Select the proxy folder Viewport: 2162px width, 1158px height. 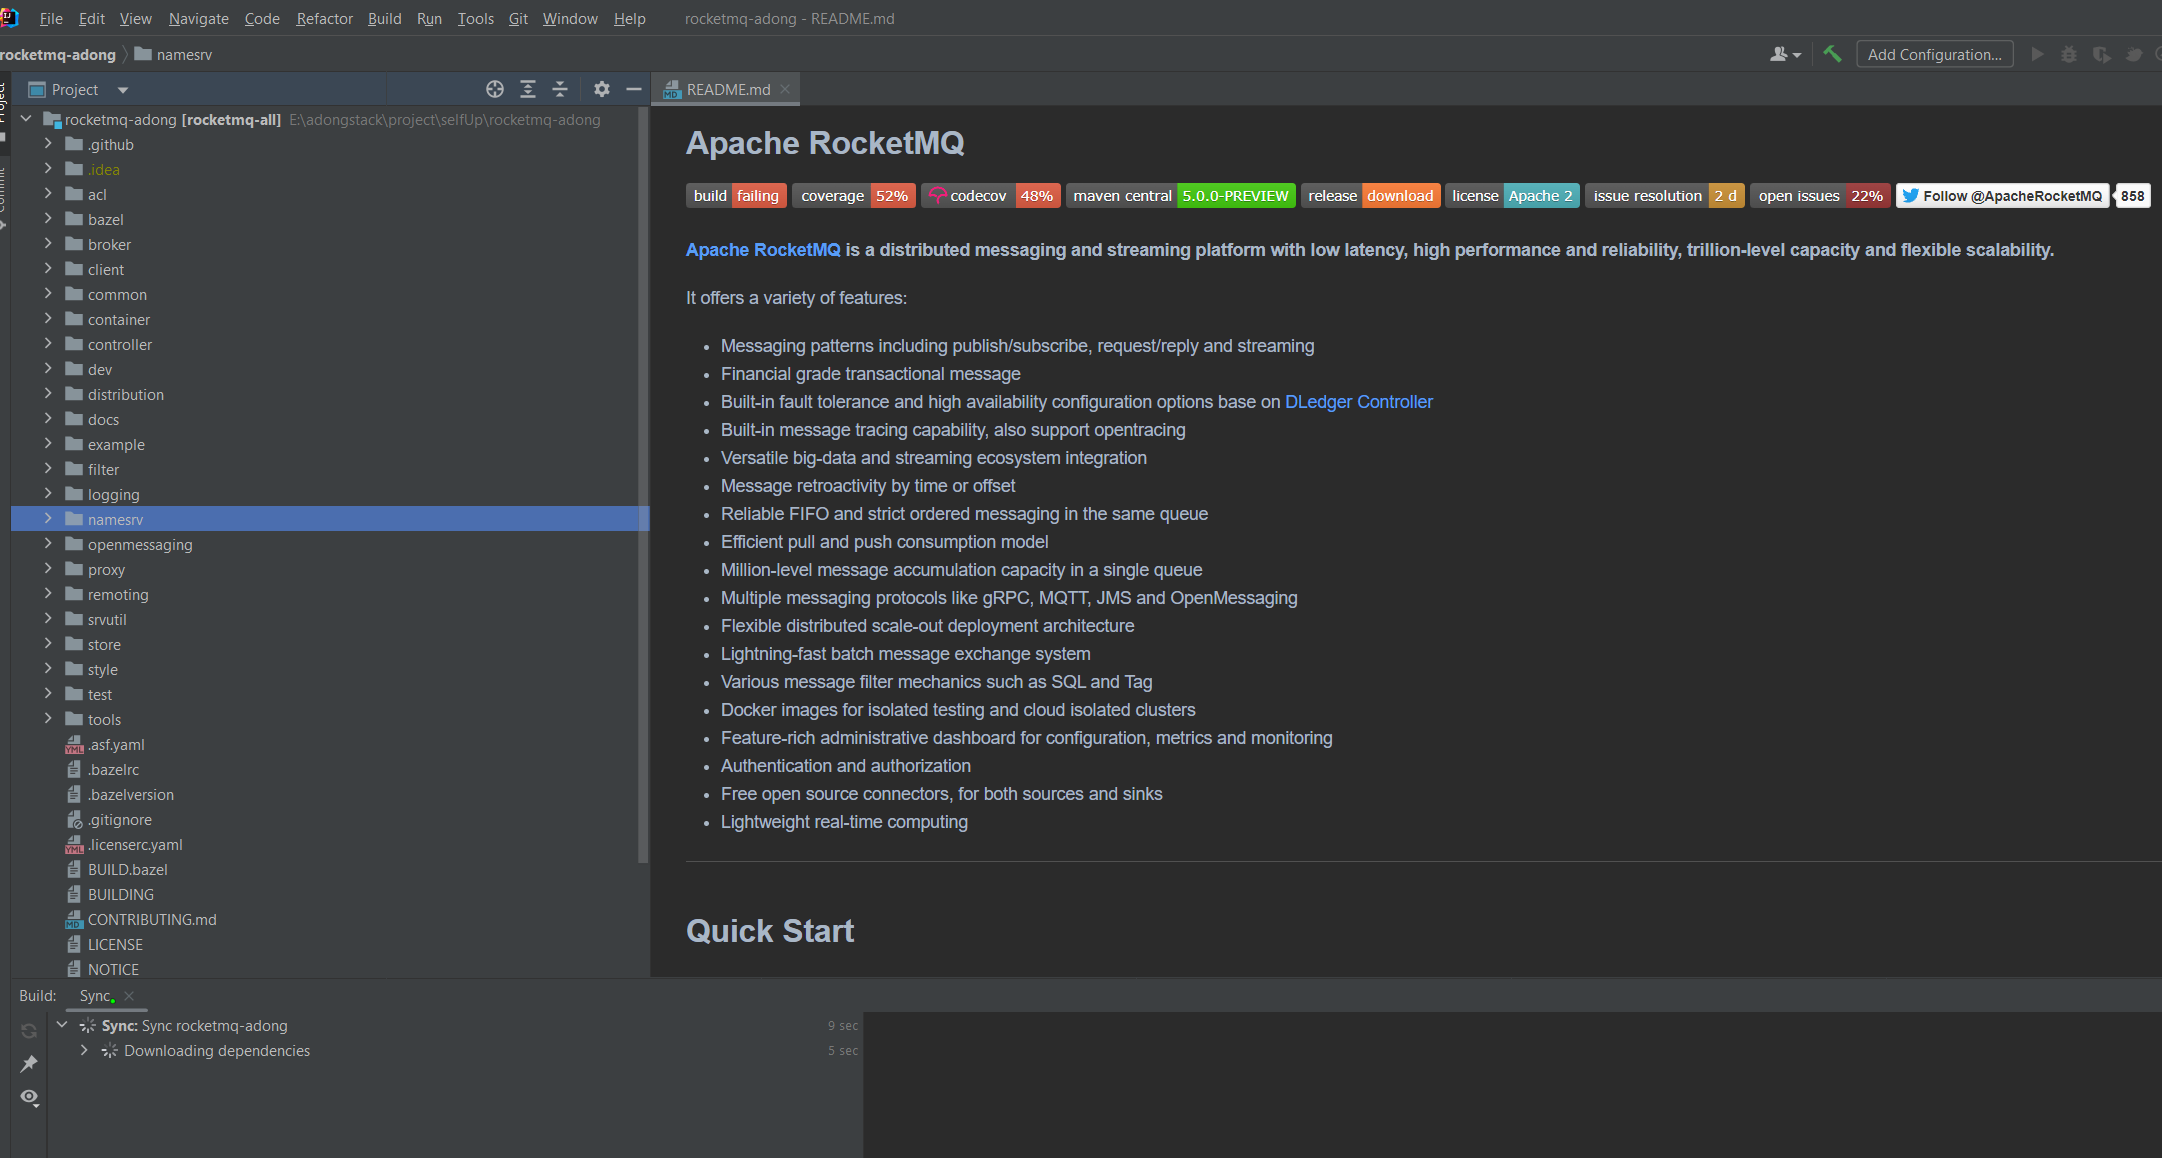(106, 570)
